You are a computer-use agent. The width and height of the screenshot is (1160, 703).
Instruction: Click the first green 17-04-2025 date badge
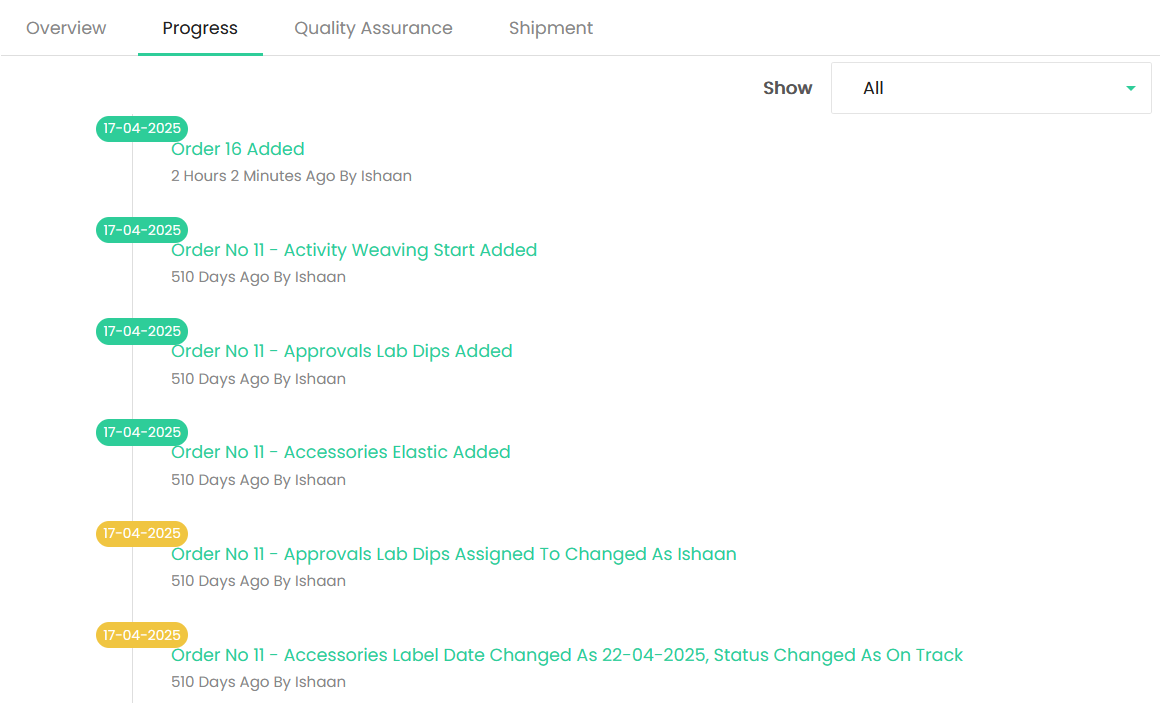point(142,129)
